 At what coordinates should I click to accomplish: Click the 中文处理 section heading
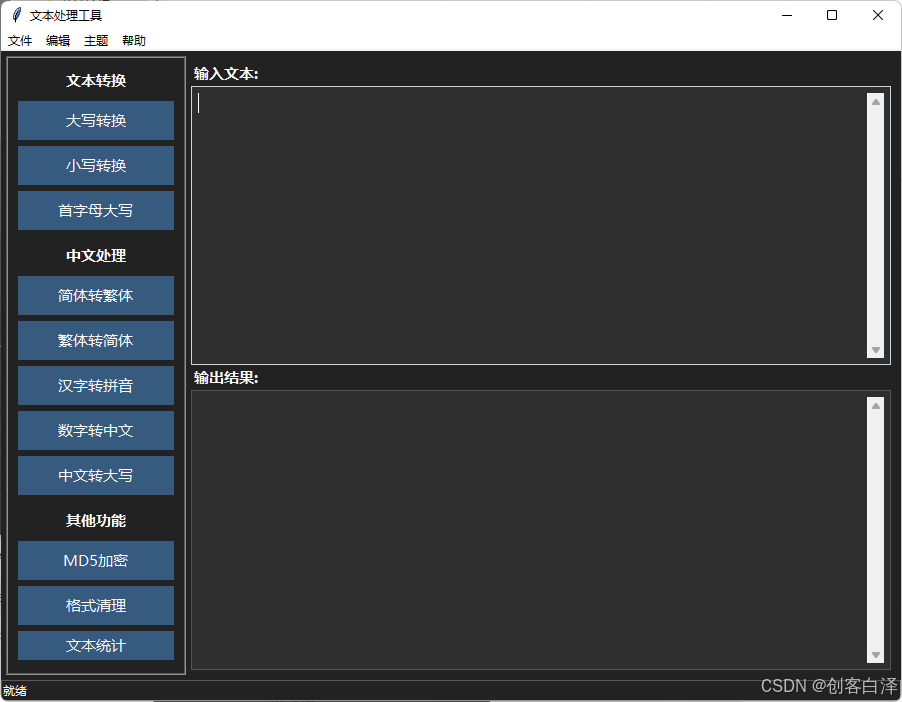[x=95, y=255]
